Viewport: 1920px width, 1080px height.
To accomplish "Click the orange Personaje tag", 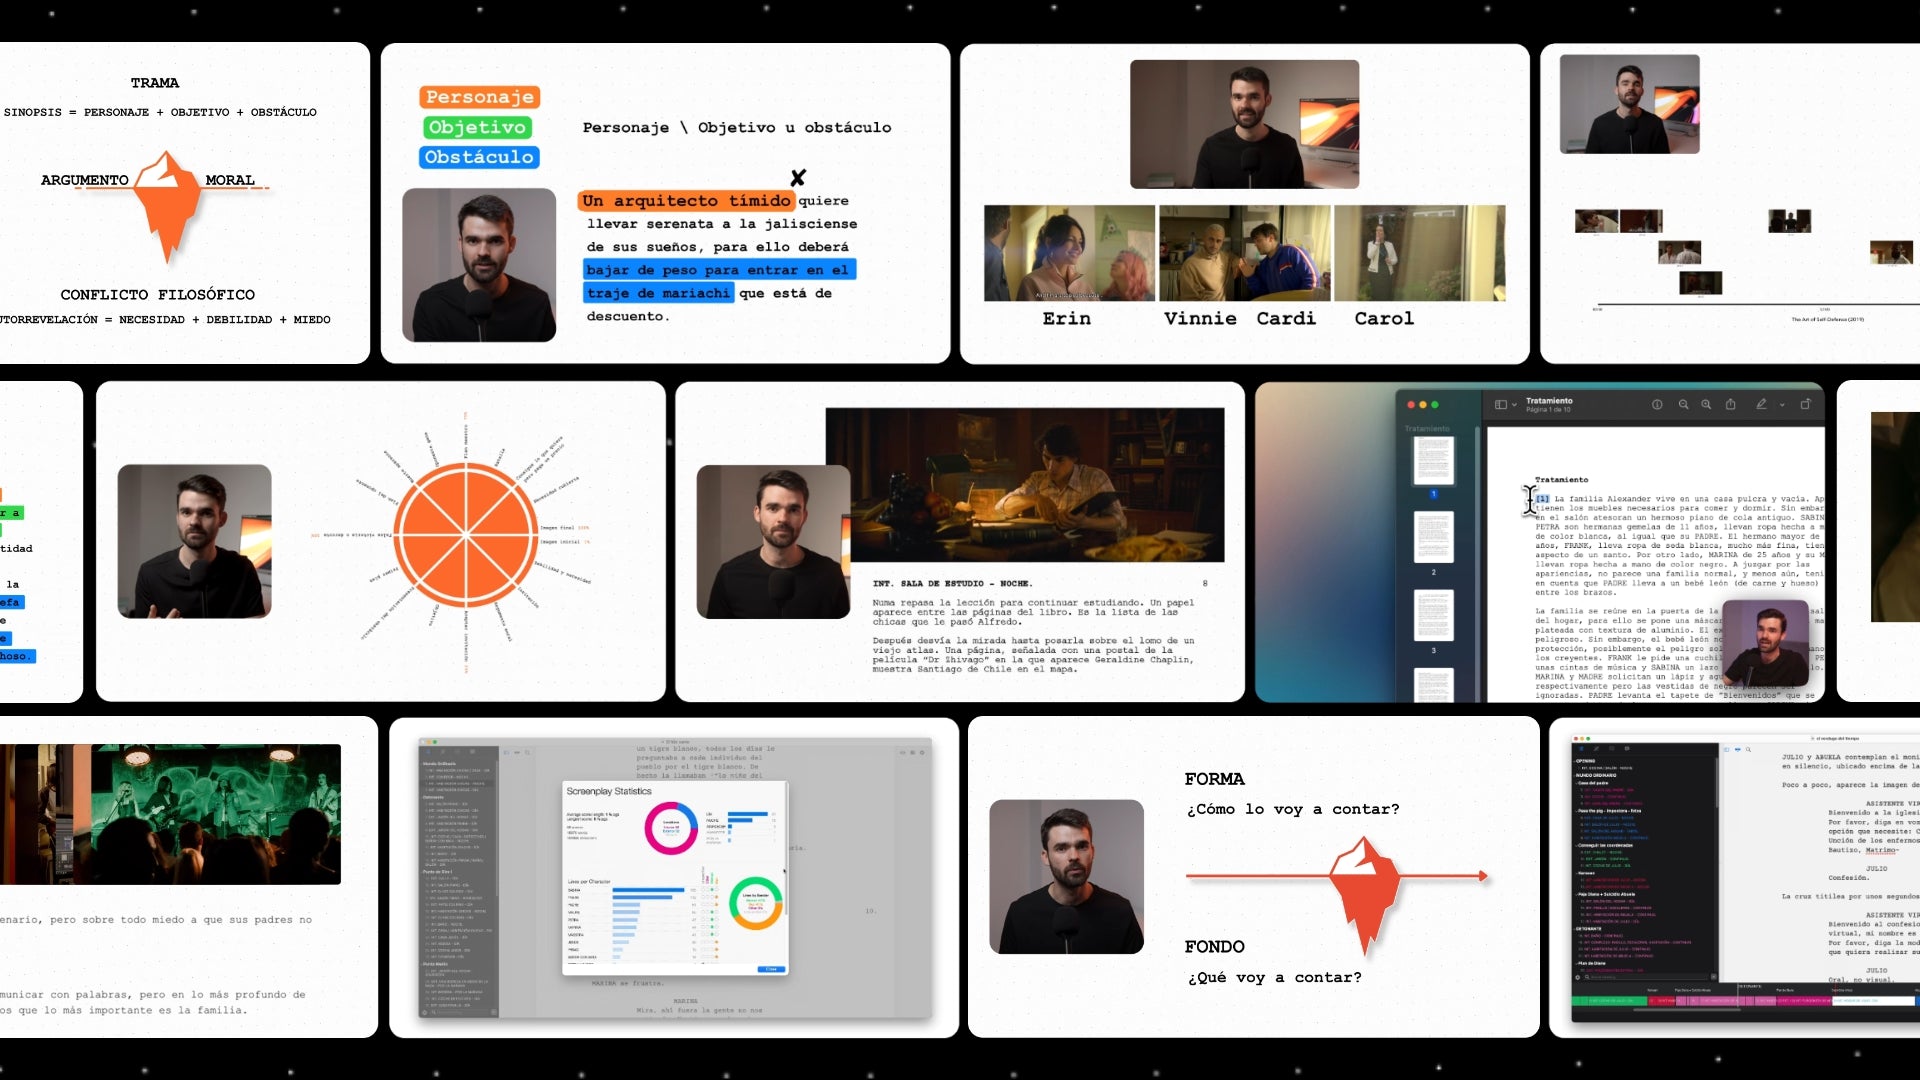I will (x=479, y=97).
